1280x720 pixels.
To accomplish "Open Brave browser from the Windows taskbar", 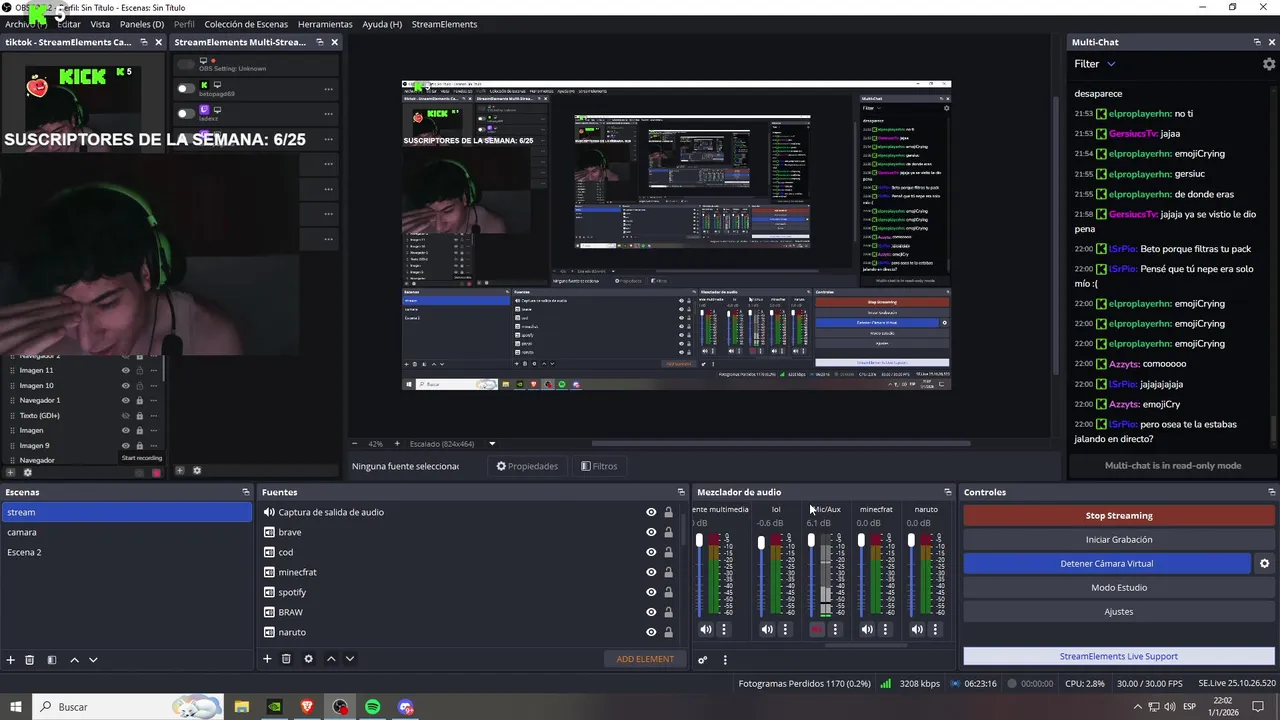I will [307, 707].
